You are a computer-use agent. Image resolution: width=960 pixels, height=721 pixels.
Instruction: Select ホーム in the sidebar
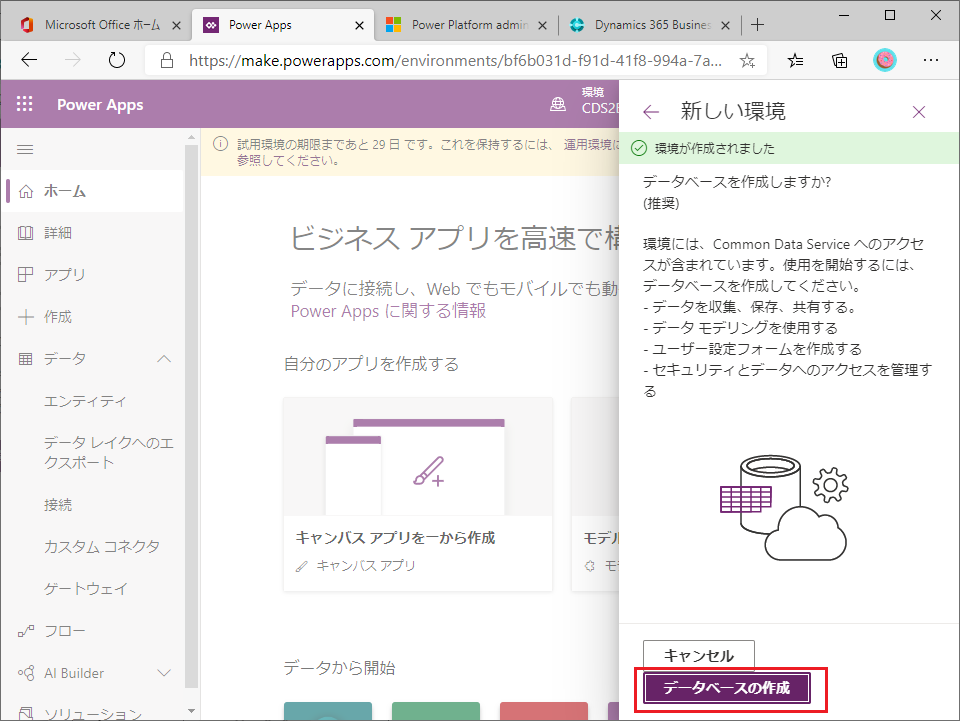point(93,192)
